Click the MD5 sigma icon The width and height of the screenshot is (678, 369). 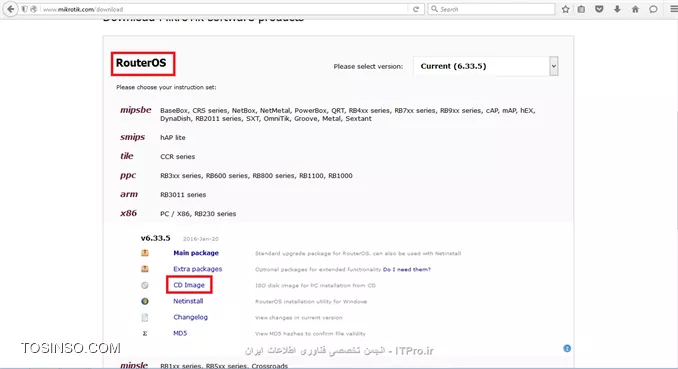coord(145,333)
